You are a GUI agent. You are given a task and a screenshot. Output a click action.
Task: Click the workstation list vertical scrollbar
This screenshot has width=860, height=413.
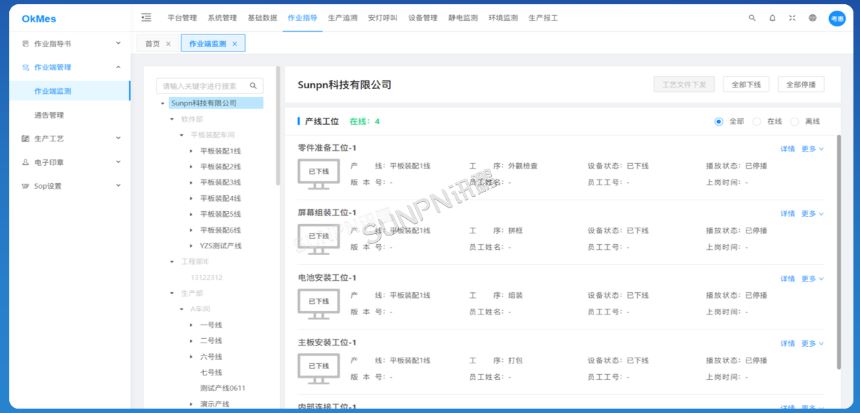click(x=838, y=252)
